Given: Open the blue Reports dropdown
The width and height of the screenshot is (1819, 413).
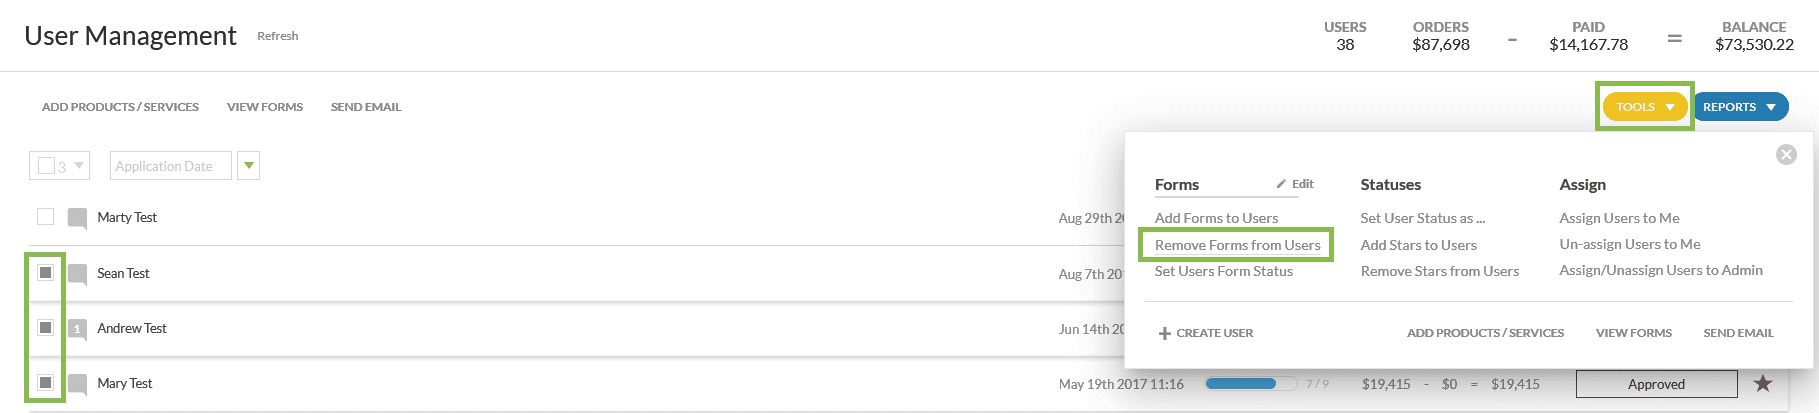Looking at the screenshot, I should click(1739, 107).
